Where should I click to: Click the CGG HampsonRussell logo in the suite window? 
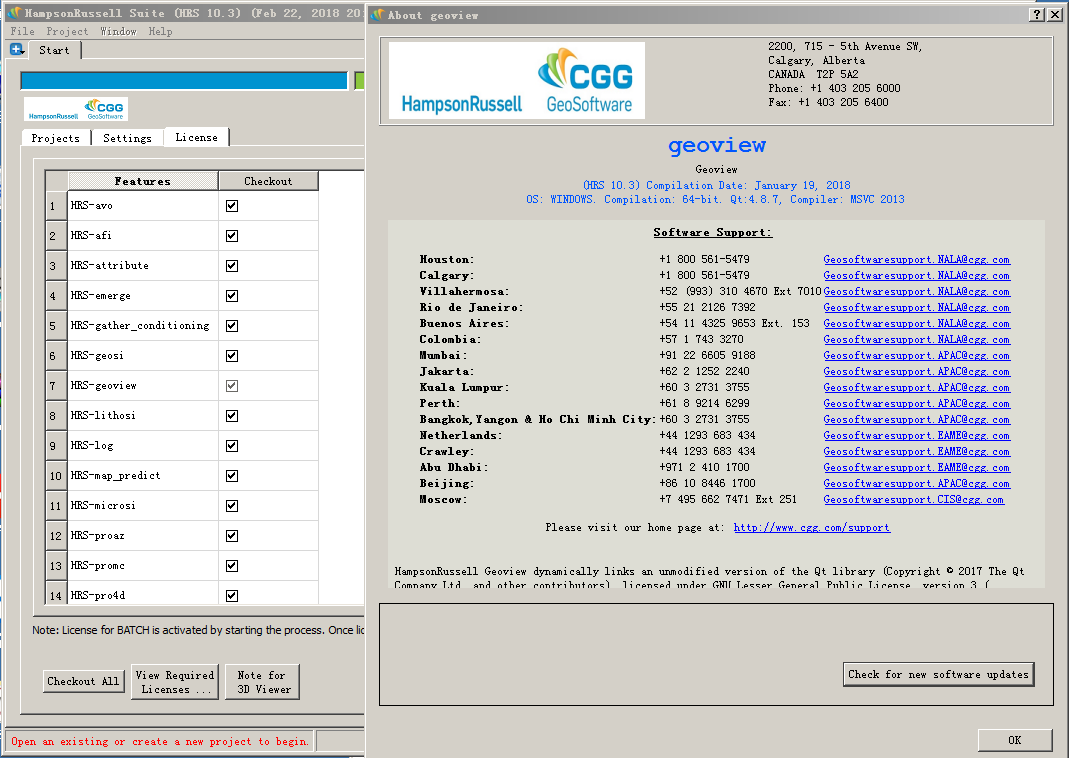[x=76, y=109]
